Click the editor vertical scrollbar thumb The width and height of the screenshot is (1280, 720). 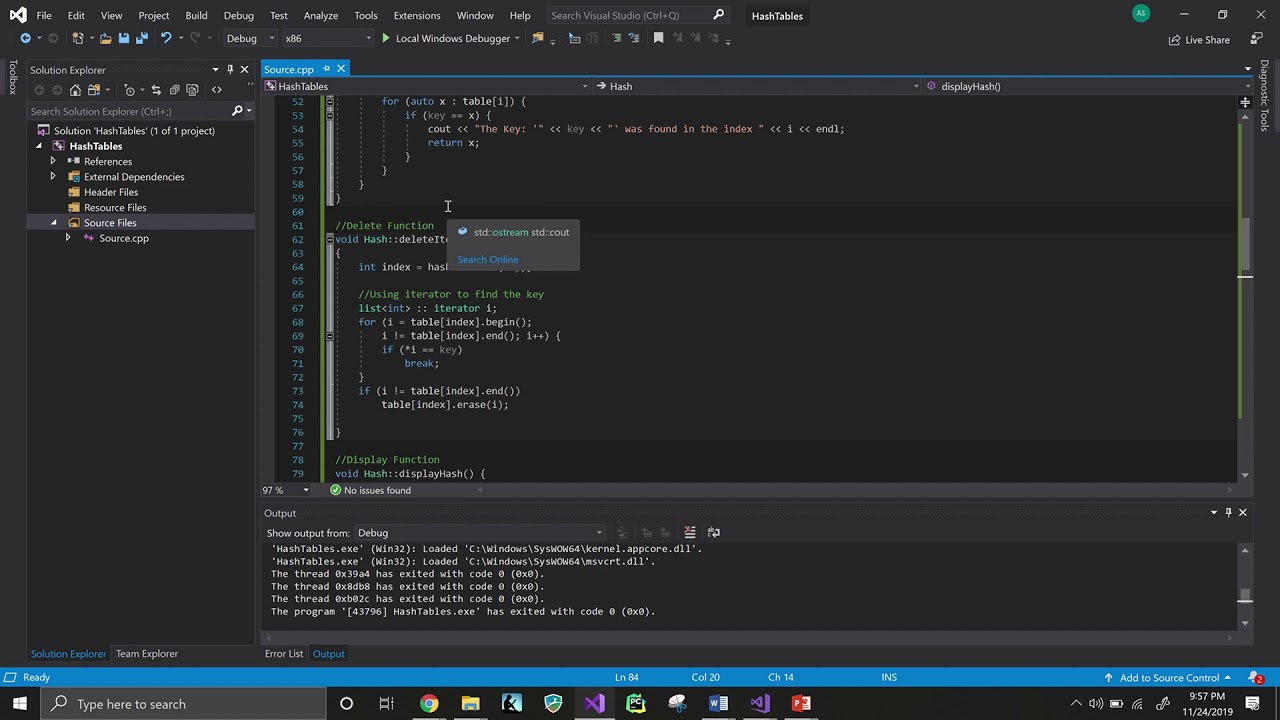click(x=1245, y=245)
